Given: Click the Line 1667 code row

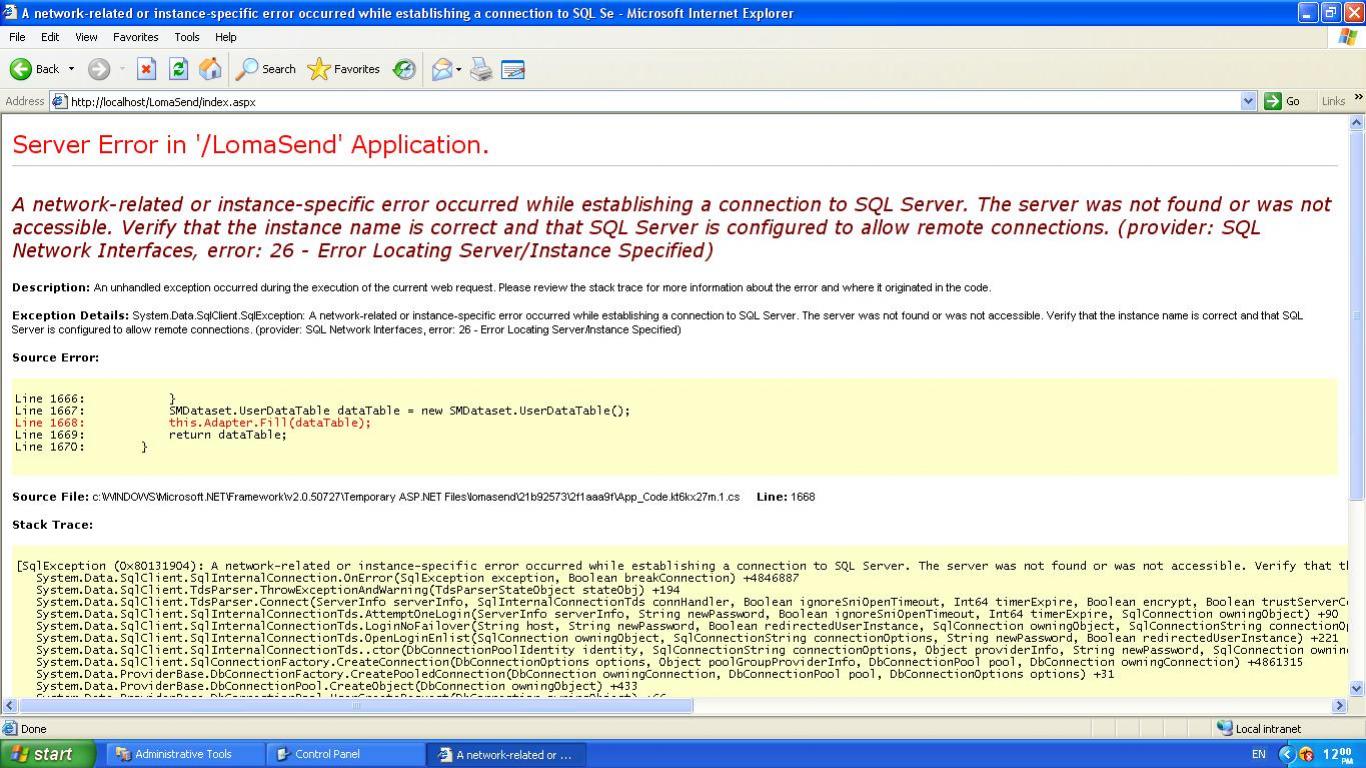Looking at the screenshot, I should point(322,411).
